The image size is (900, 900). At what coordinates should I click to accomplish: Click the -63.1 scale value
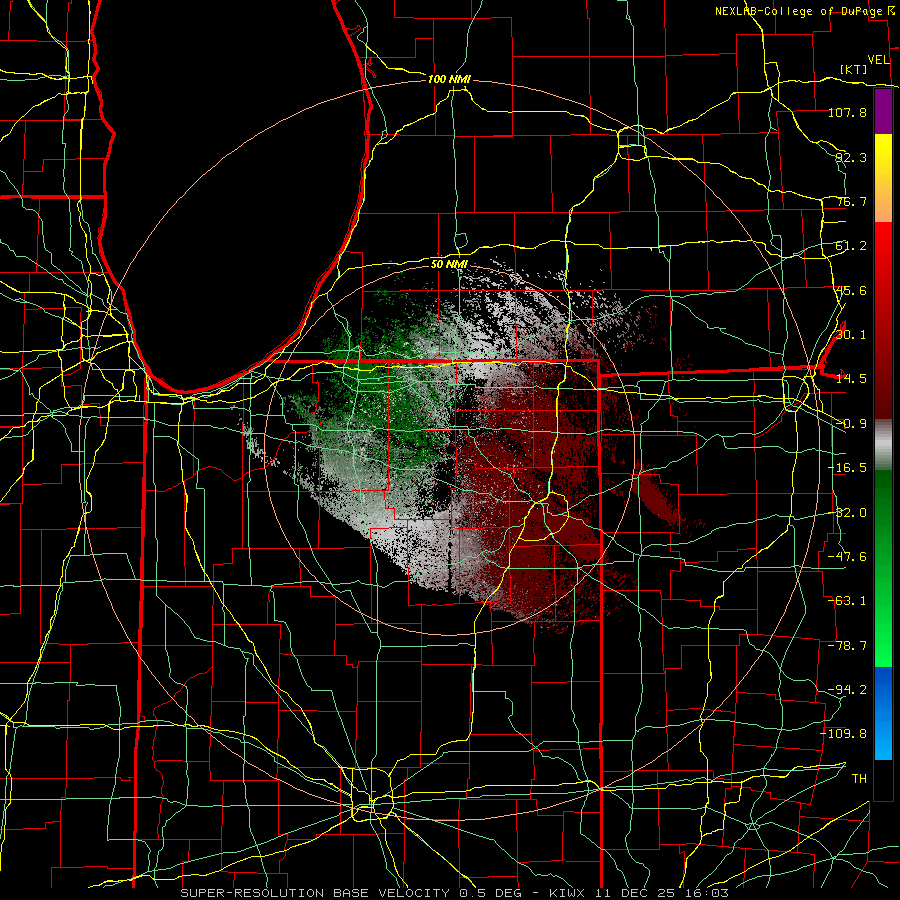tap(847, 601)
